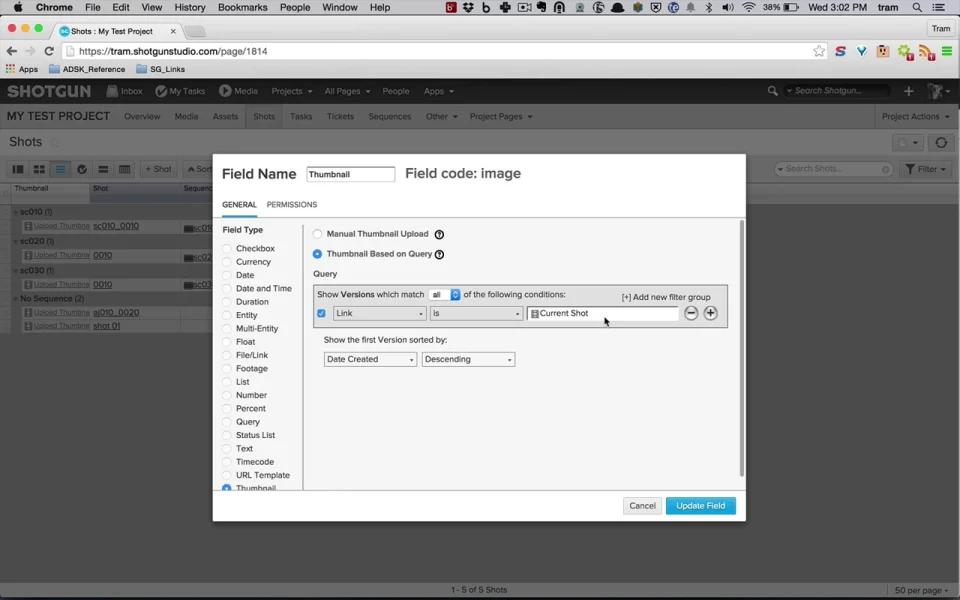
Task: Click the Shotgun logo
Action: [x=49, y=91]
